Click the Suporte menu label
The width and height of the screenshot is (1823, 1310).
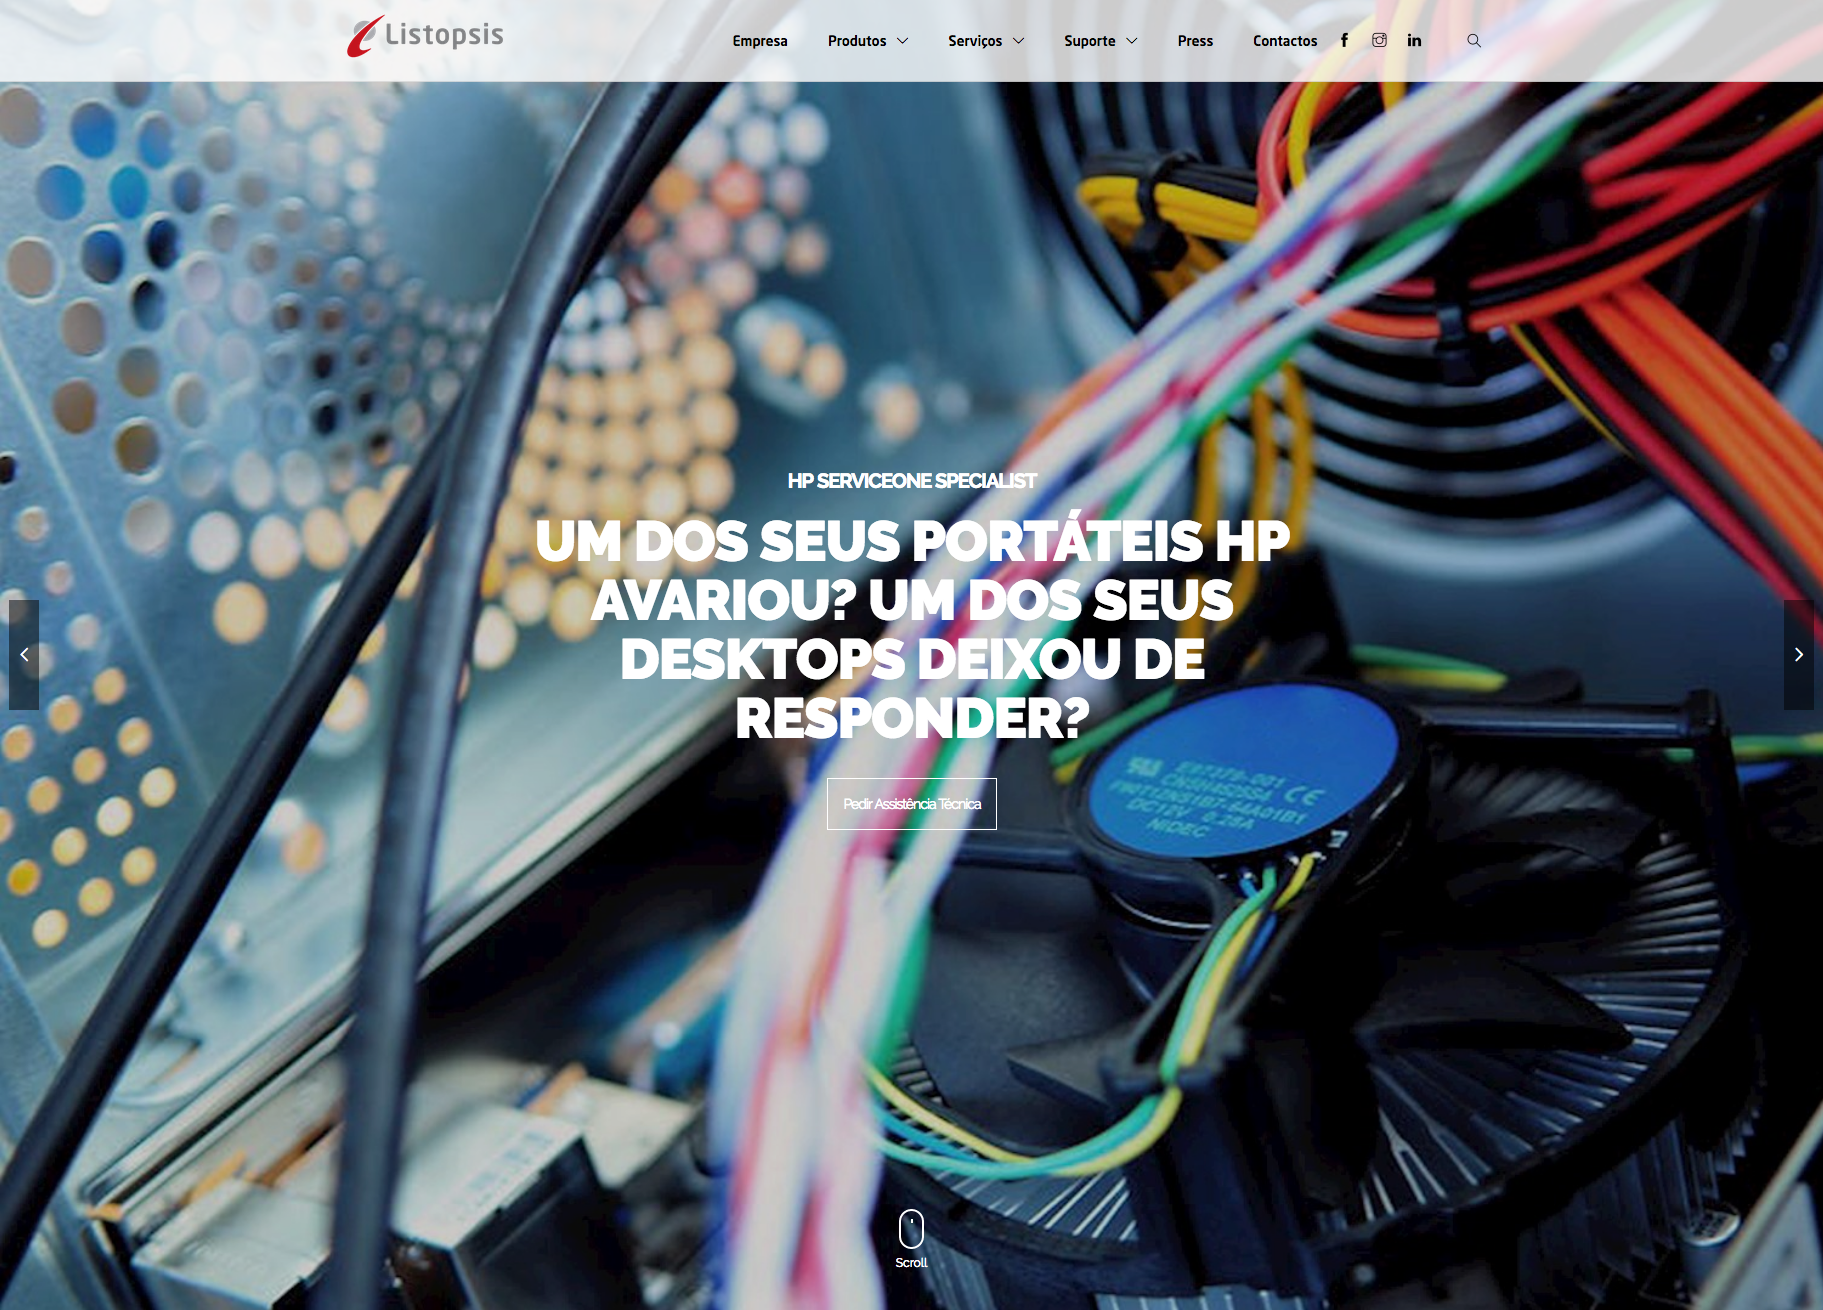(x=1090, y=41)
